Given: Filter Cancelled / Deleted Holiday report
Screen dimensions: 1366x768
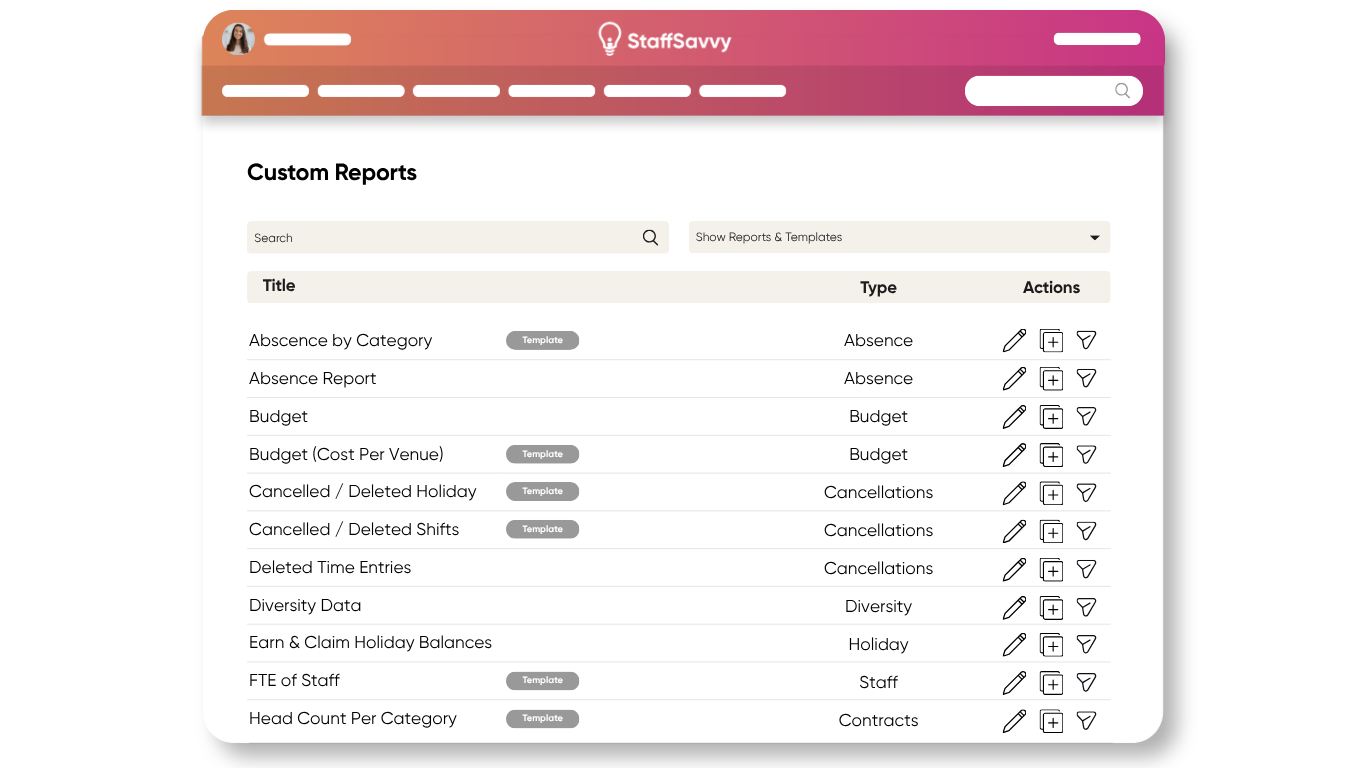Looking at the screenshot, I should [x=1087, y=493].
